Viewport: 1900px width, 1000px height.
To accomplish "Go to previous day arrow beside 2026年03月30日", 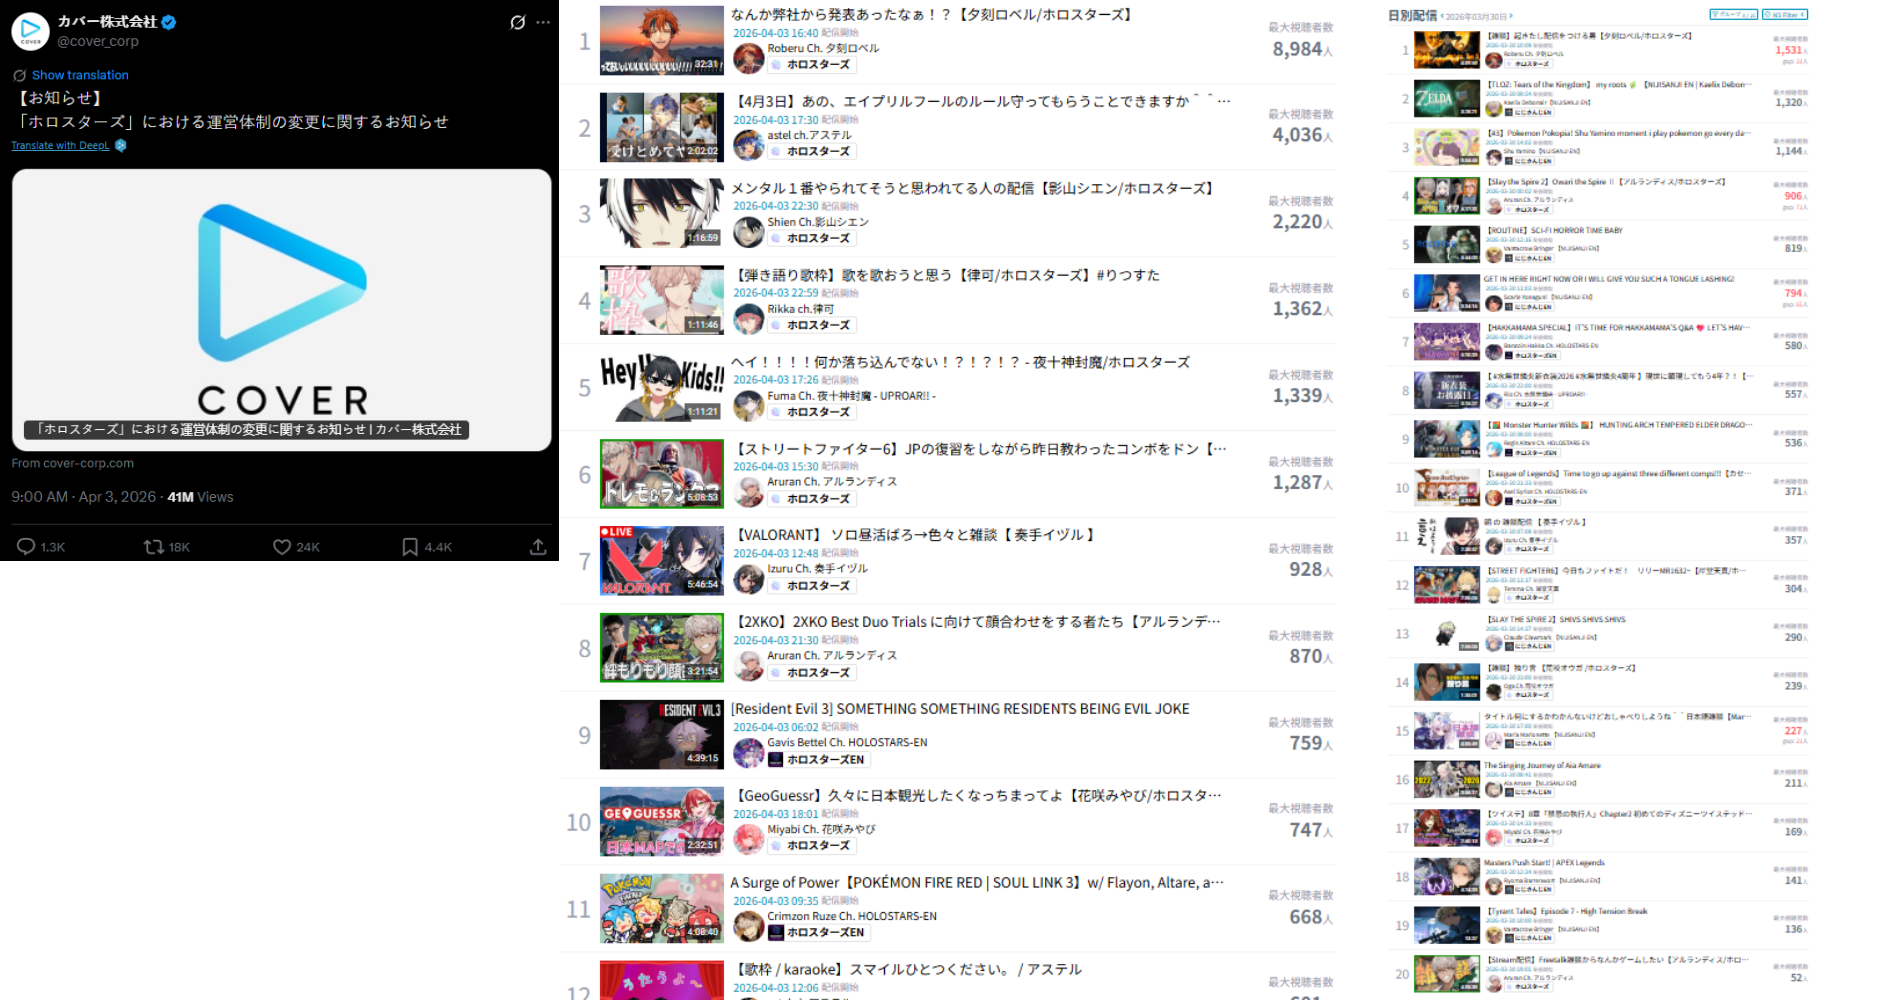I will (x=1442, y=16).
